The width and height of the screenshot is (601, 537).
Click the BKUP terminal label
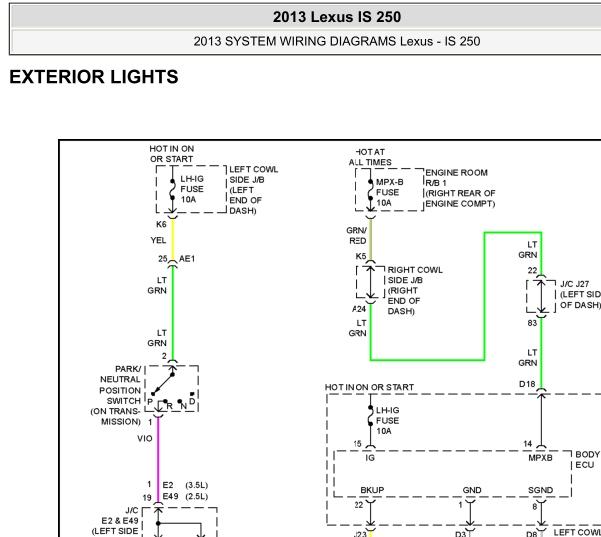372,490
